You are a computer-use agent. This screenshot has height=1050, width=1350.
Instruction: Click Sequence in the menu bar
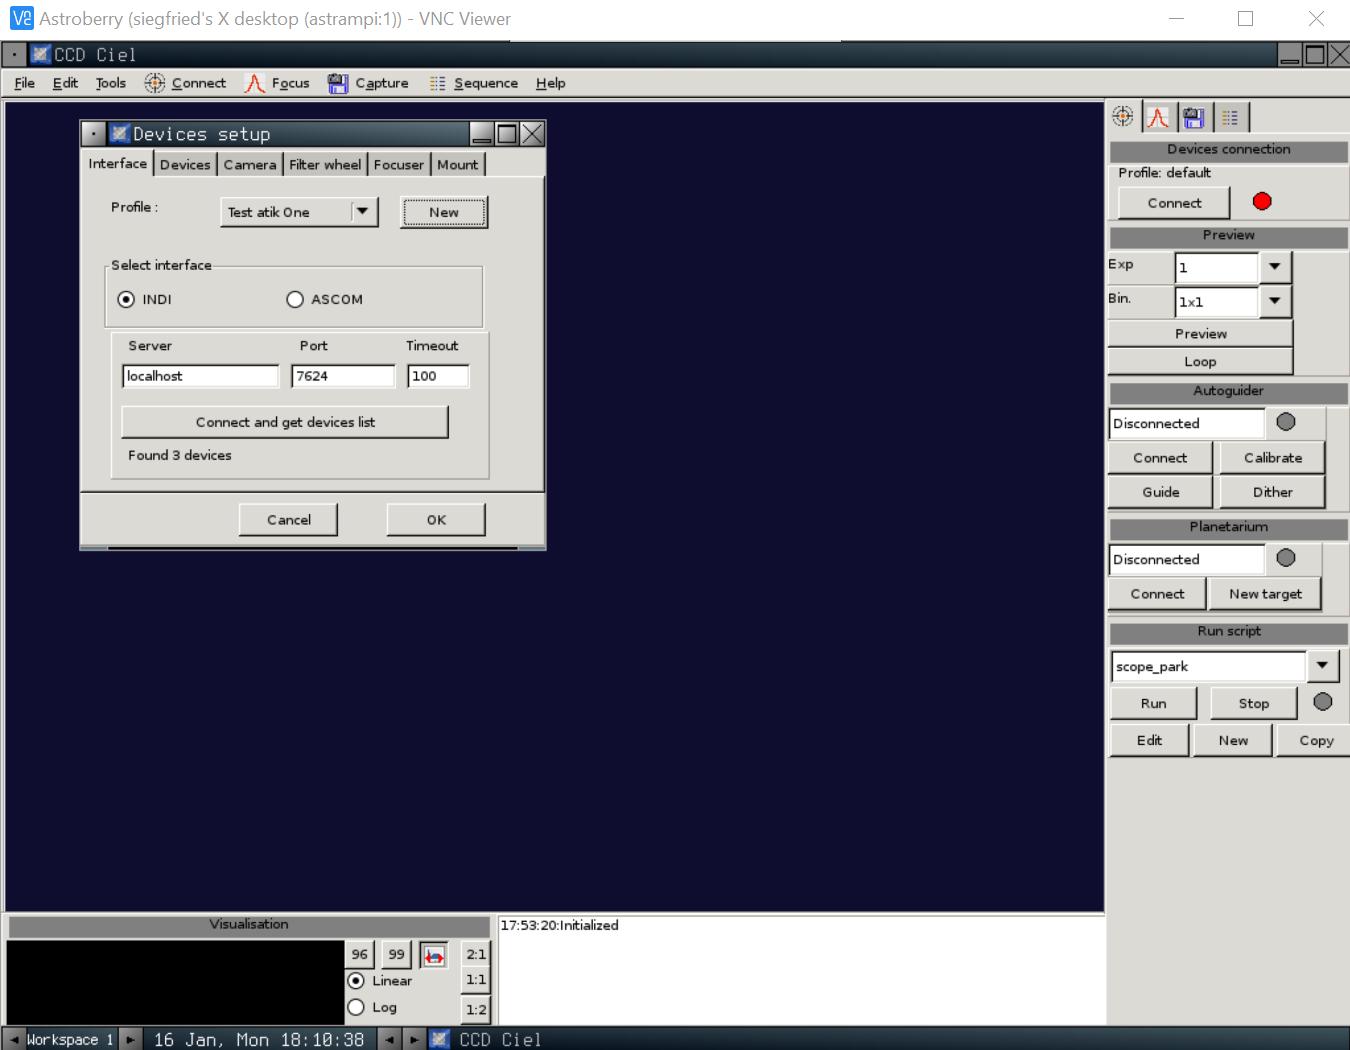(x=473, y=83)
